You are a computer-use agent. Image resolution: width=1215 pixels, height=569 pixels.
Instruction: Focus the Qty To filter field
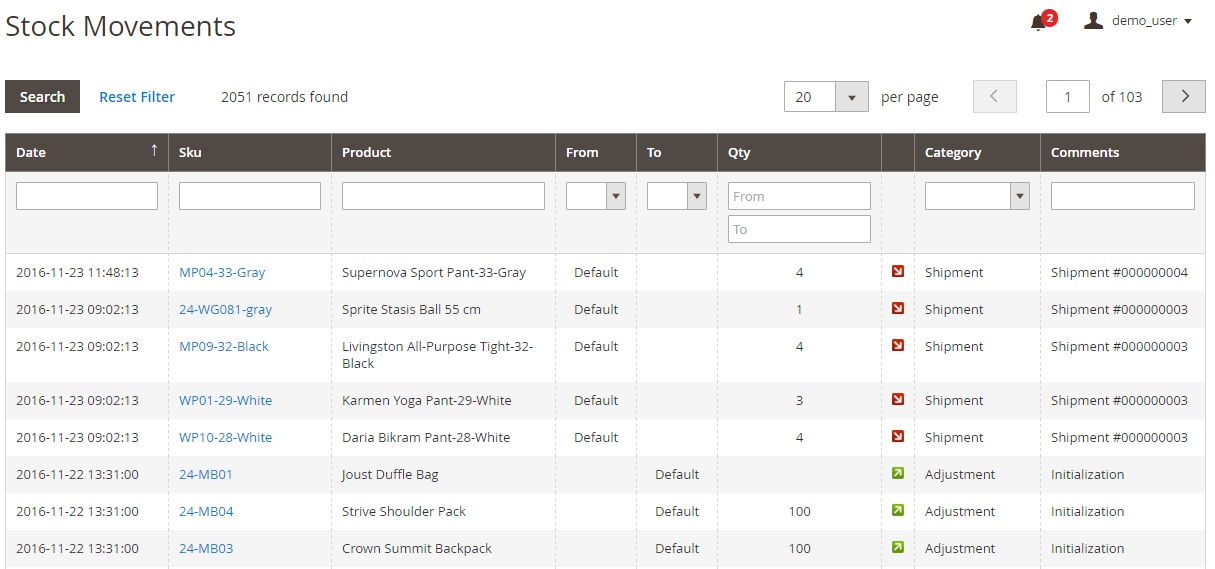click(x=799, y=229)
